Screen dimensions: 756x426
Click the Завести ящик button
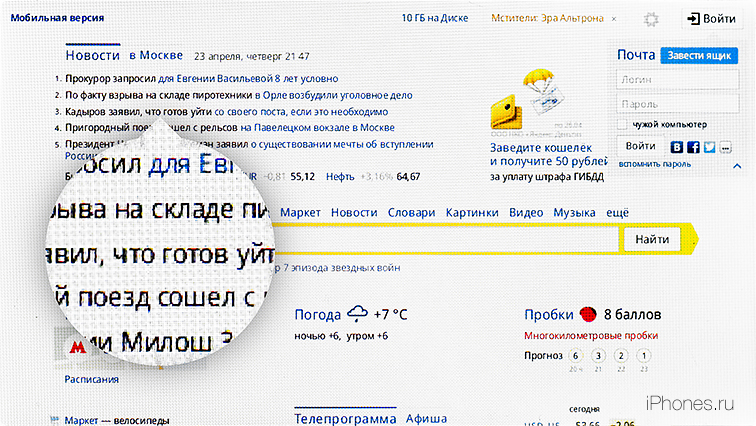[x=699, y=55]
